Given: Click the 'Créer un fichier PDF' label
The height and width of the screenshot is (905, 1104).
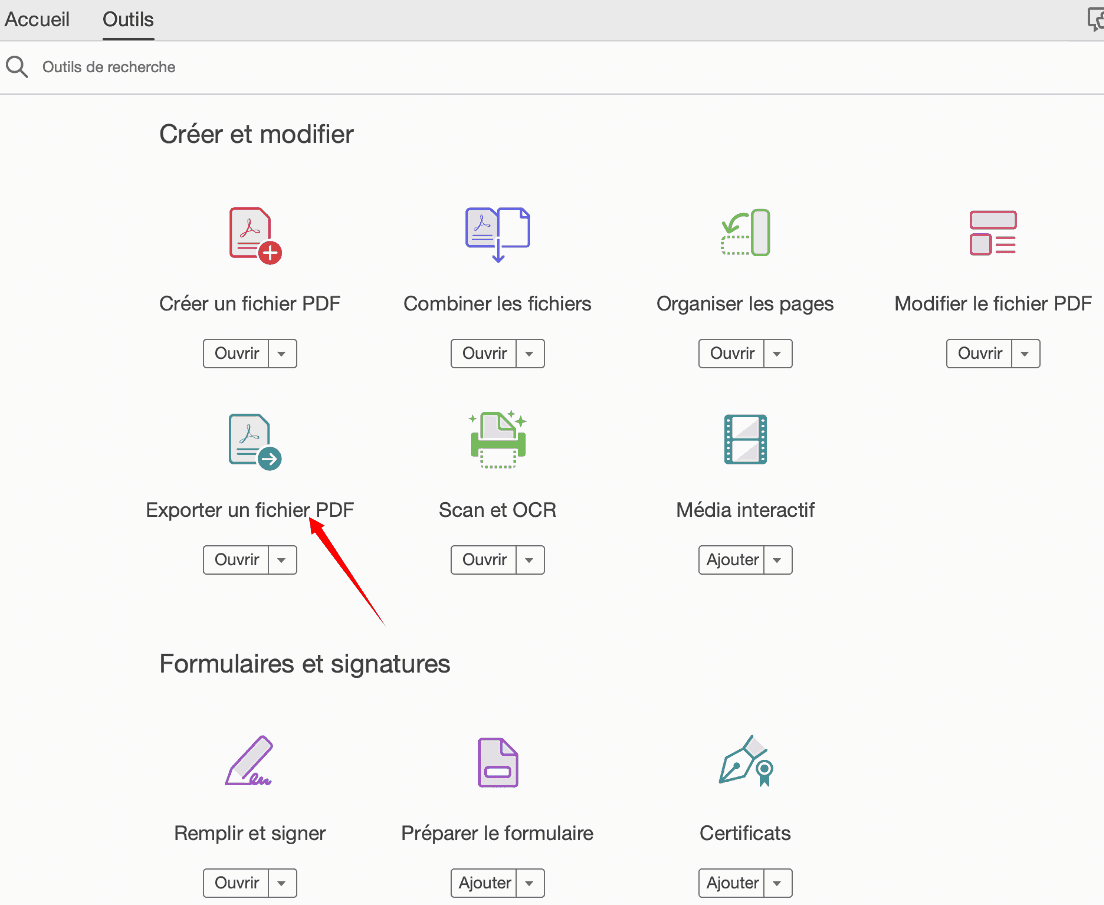Looking at the screenshot, I should [x=250, y=304].
